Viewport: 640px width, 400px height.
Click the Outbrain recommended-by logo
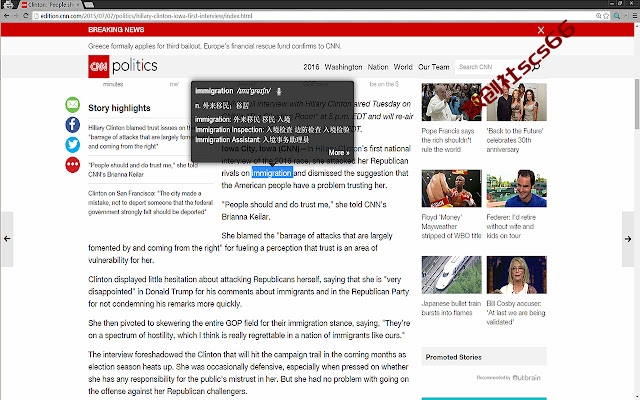pyautogui.click(x=527, y=378)
